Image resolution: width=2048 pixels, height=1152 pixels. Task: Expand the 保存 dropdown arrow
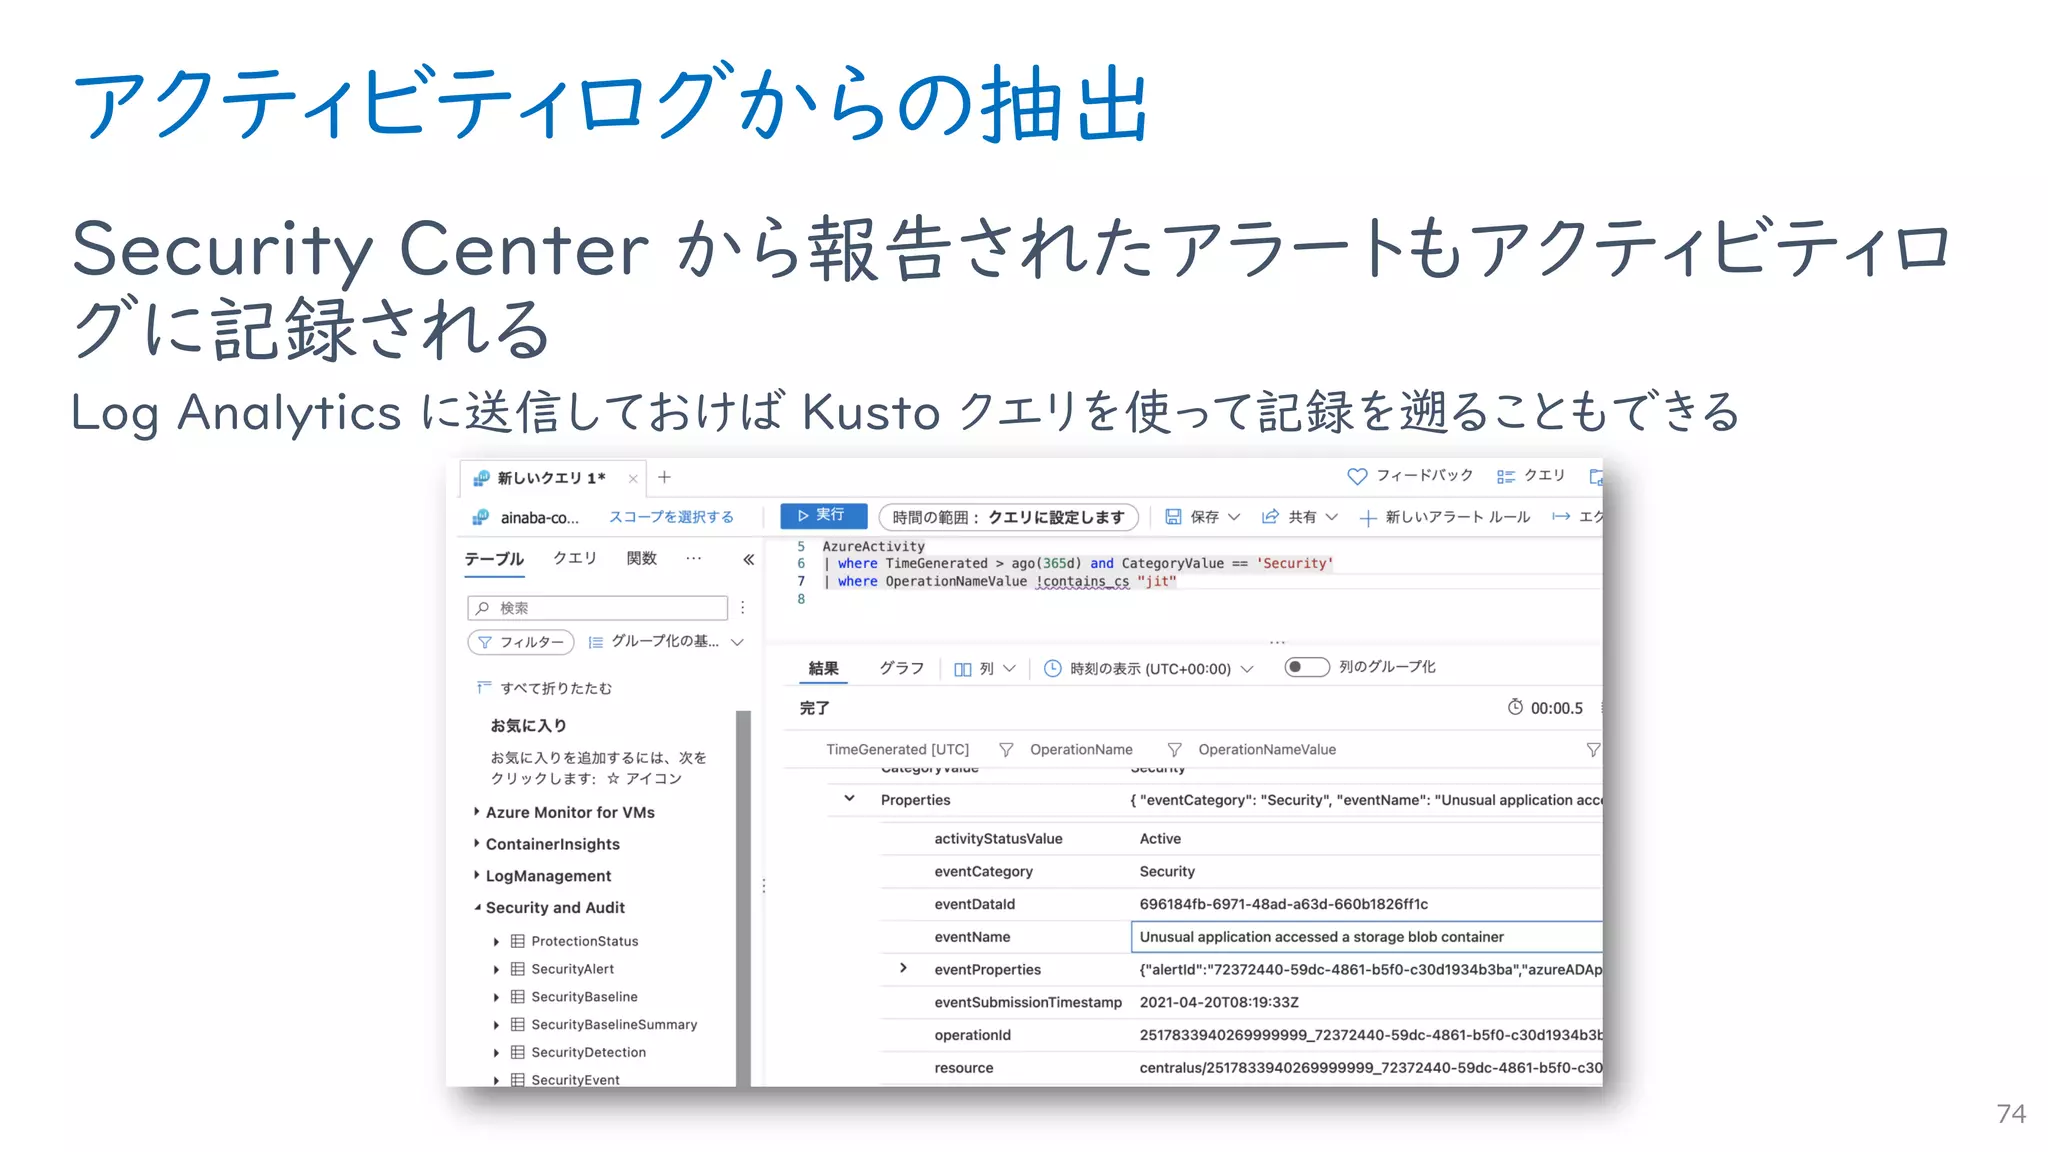[1234, 516]
